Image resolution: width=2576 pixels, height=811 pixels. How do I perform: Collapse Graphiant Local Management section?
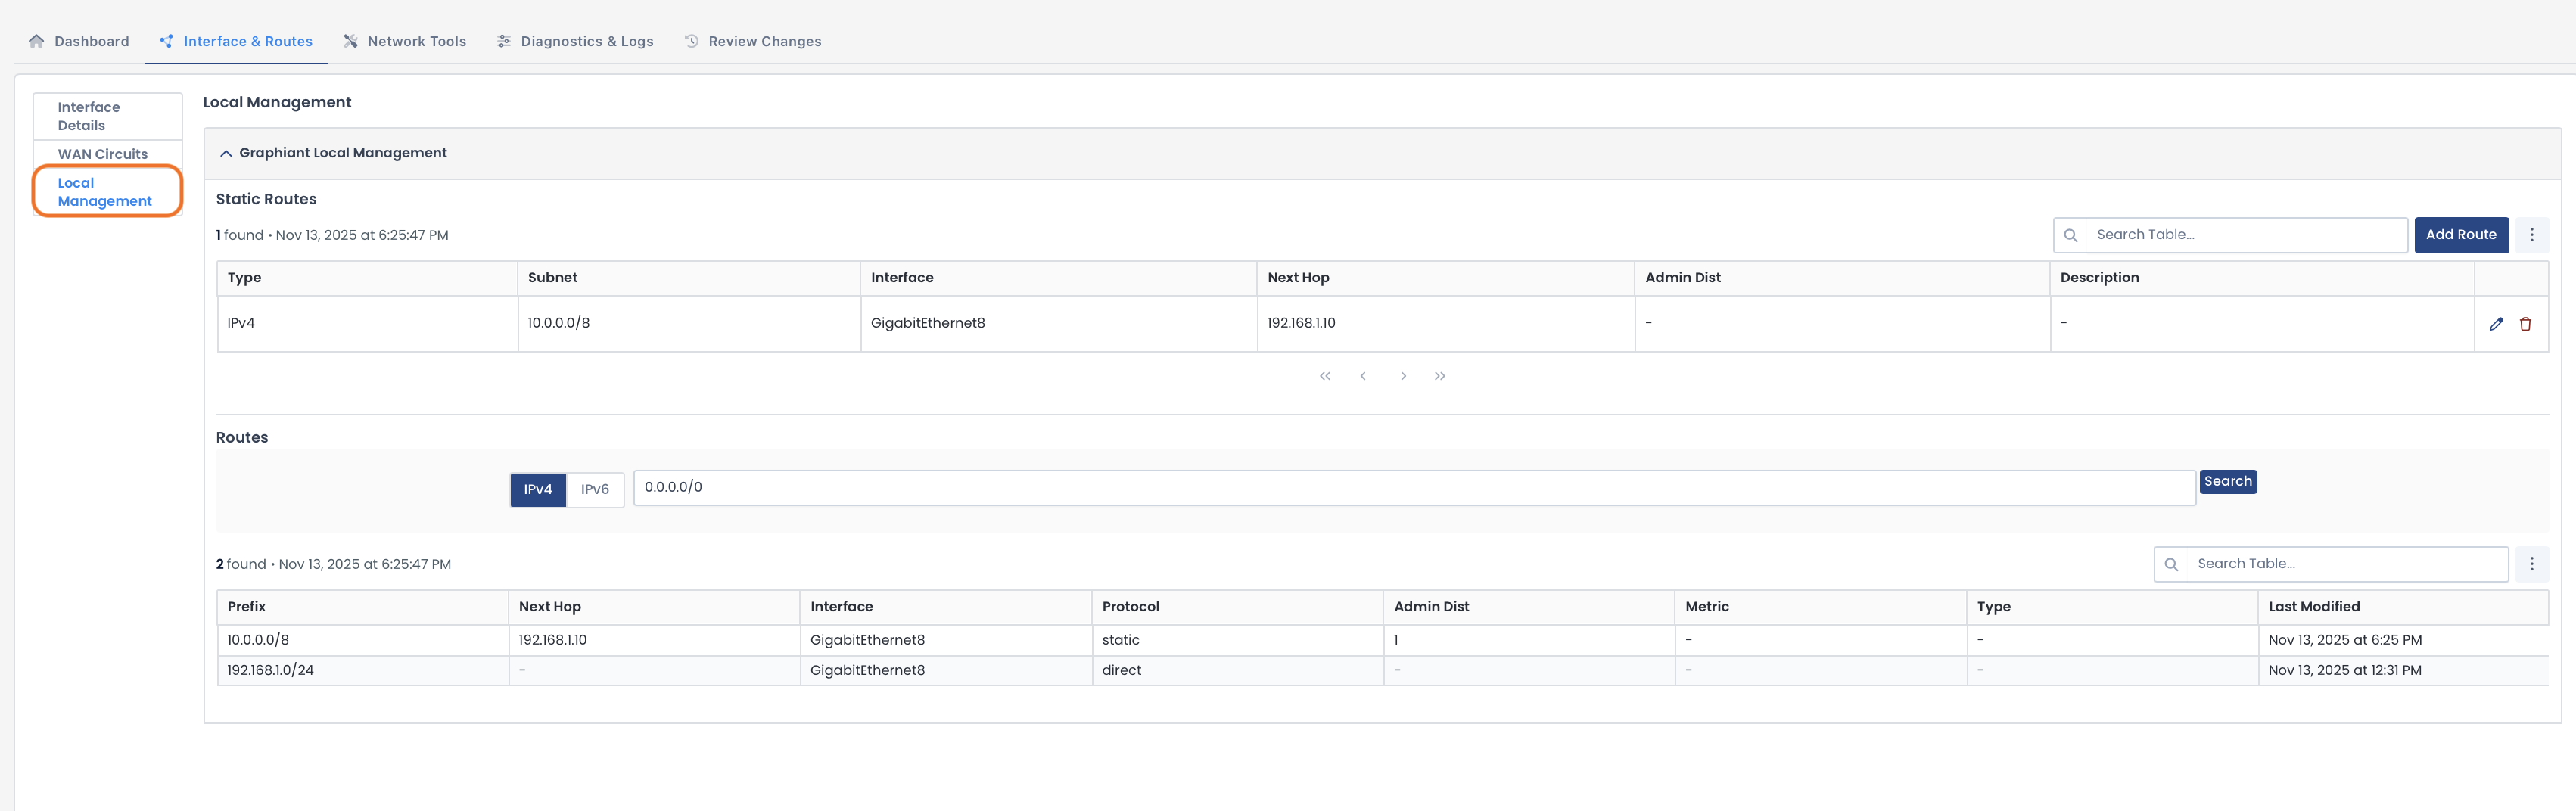pyautogui.click(x=226, y=153)
